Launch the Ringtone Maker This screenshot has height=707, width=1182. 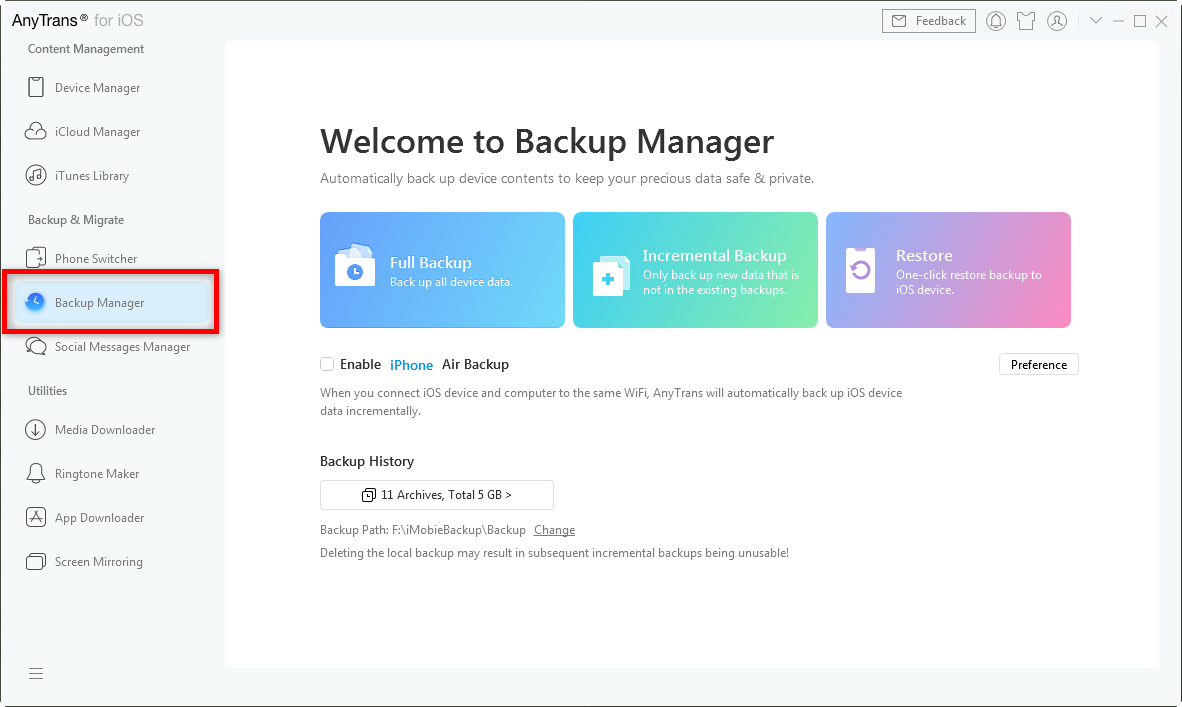96,473
